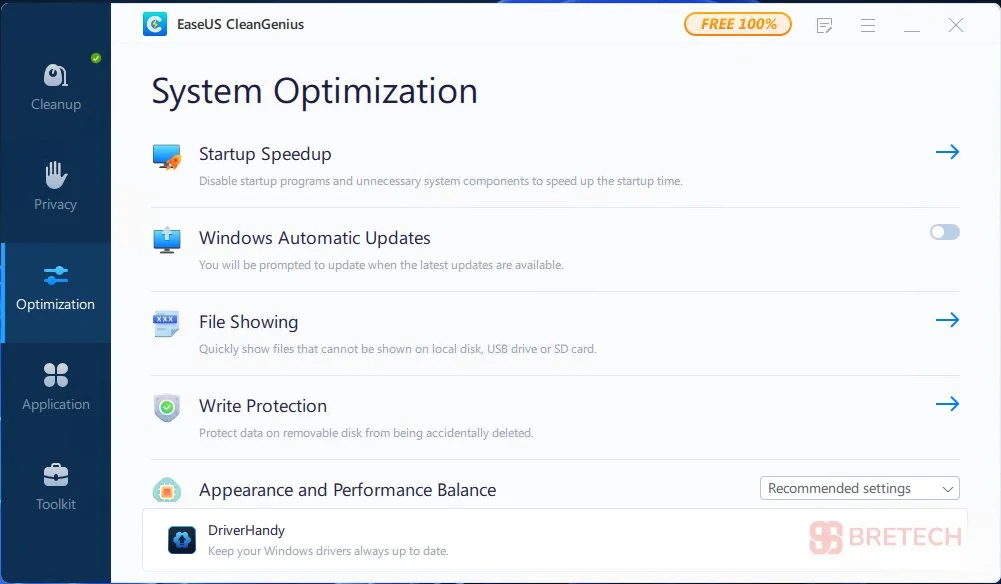The height and width of the screenshot is (584, 1001).
Task: Open the Recommended settings dropdown
Action: tap(859, 489)
